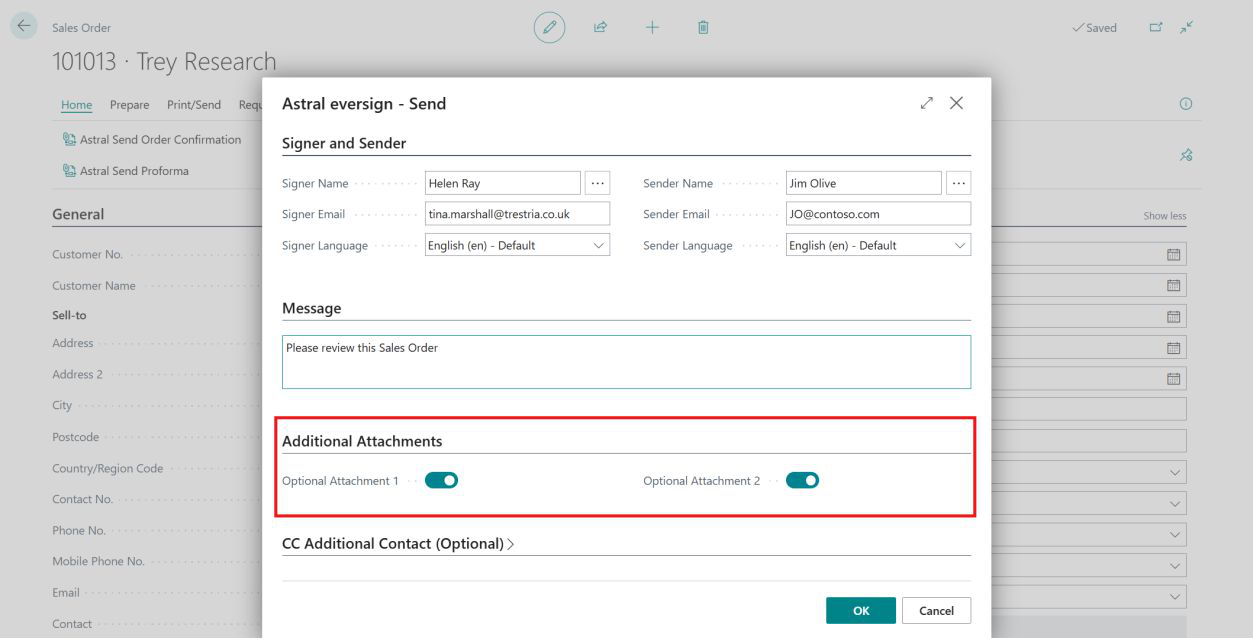Open the Signer Language dropdown
This screenshot has height=638, width=1253.
pos(600,244)
